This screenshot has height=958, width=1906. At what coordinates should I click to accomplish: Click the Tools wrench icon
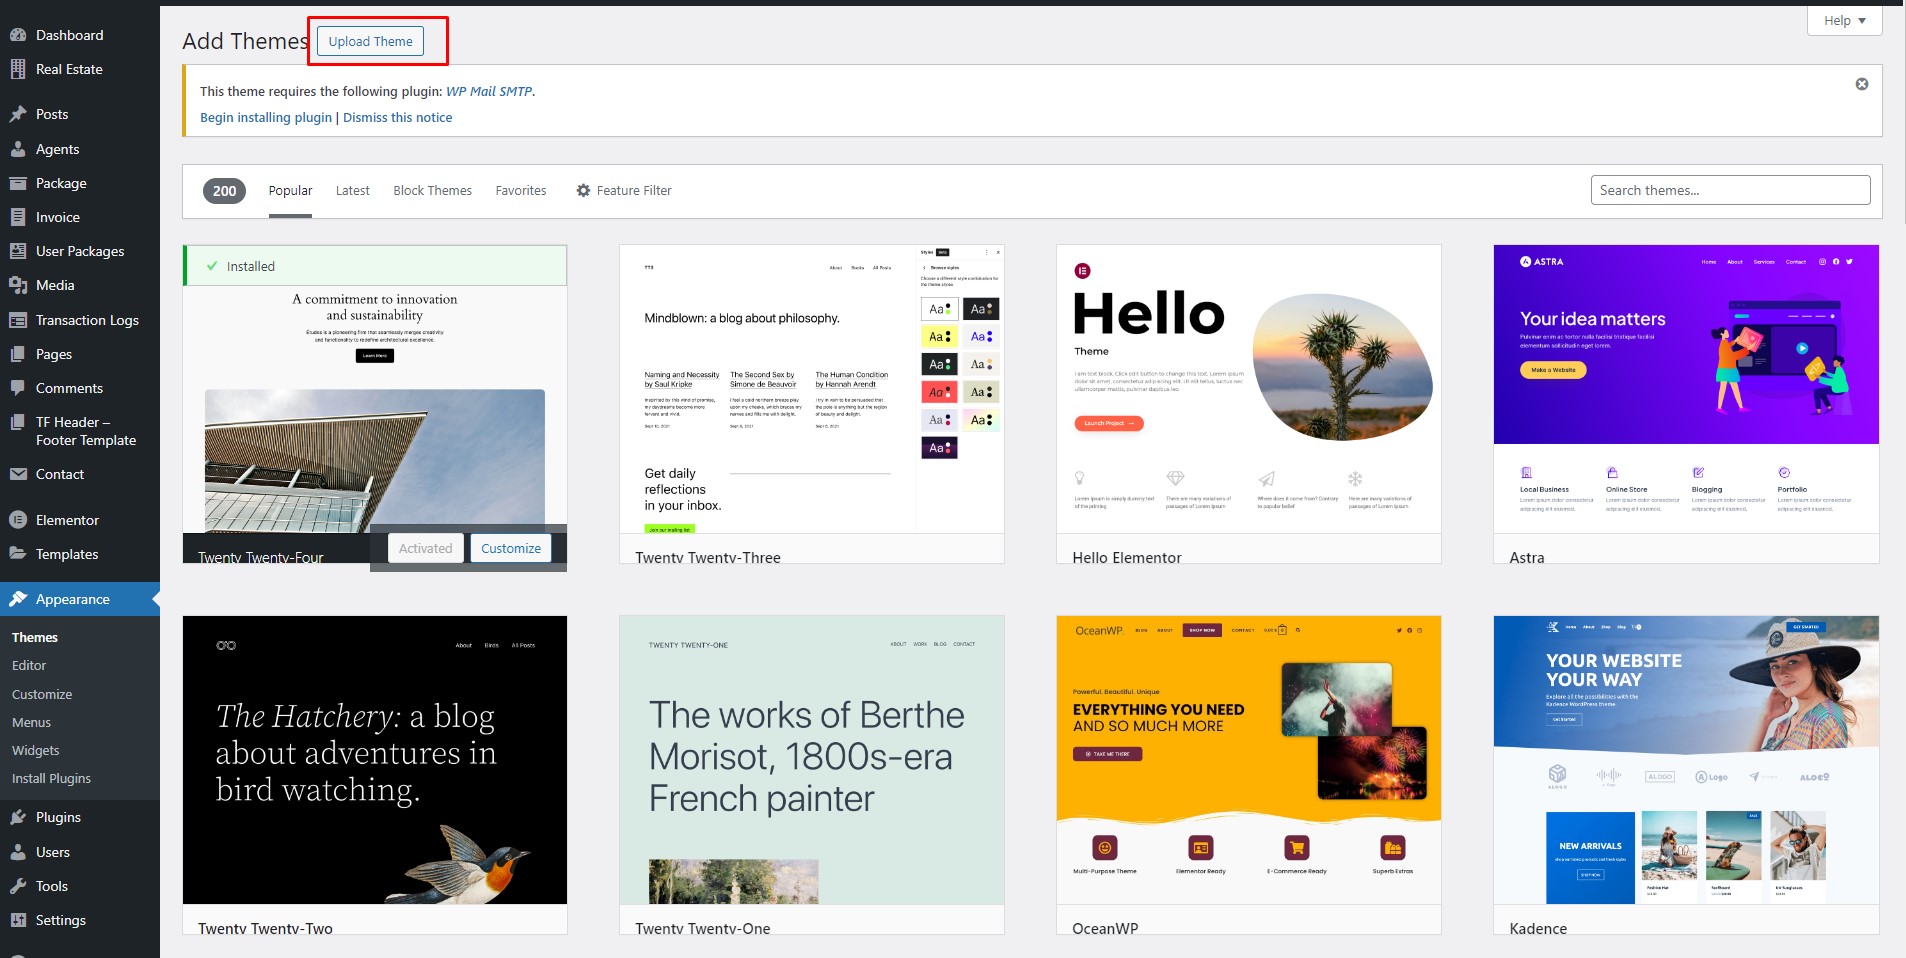[18, 886]
